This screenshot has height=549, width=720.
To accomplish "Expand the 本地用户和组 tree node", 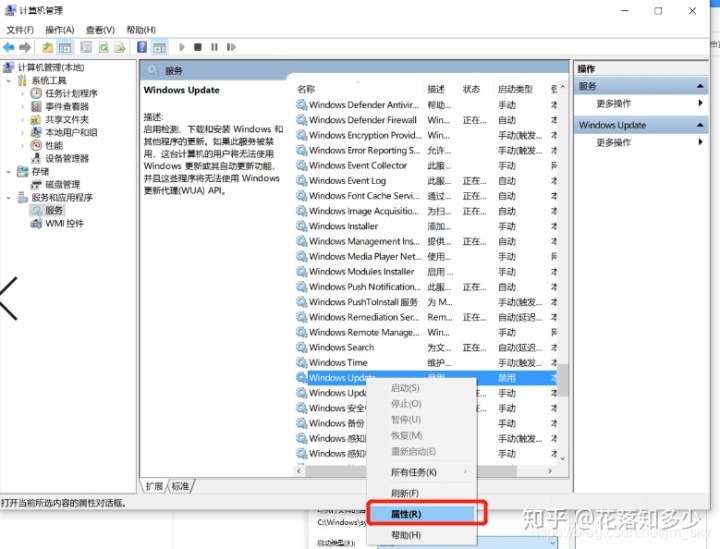I will coord(22,133).
